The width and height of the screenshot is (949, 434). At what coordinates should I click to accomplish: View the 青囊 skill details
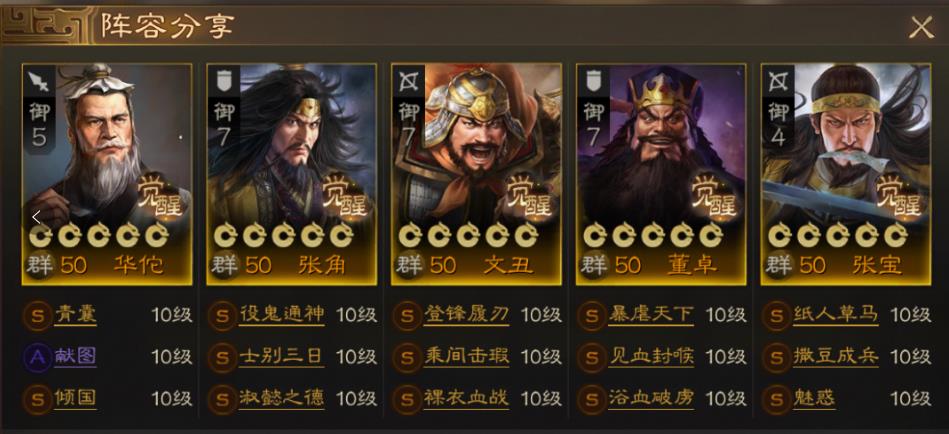(x=75, y=315)
